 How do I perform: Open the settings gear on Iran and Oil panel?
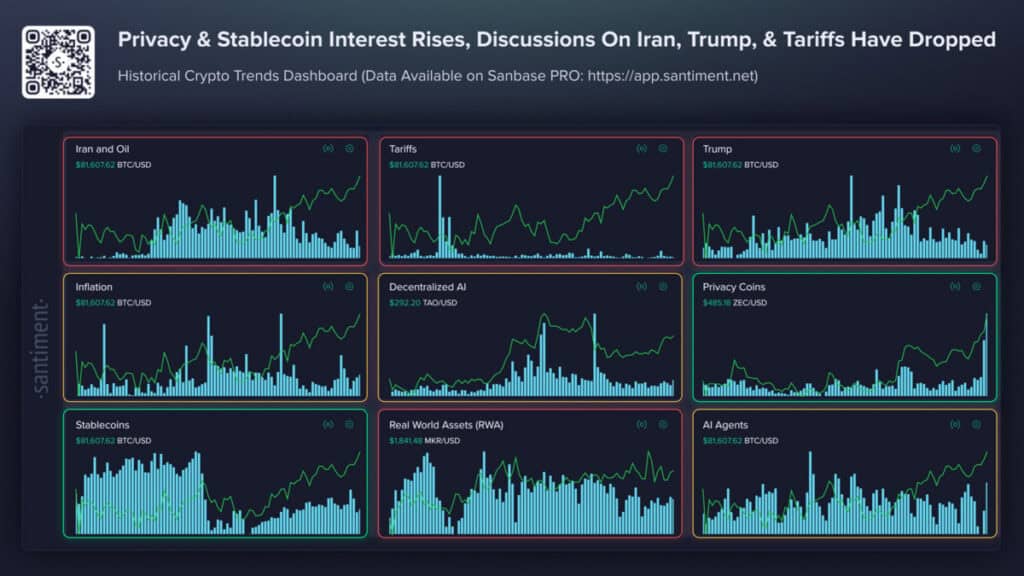click(x=349, y=149)
